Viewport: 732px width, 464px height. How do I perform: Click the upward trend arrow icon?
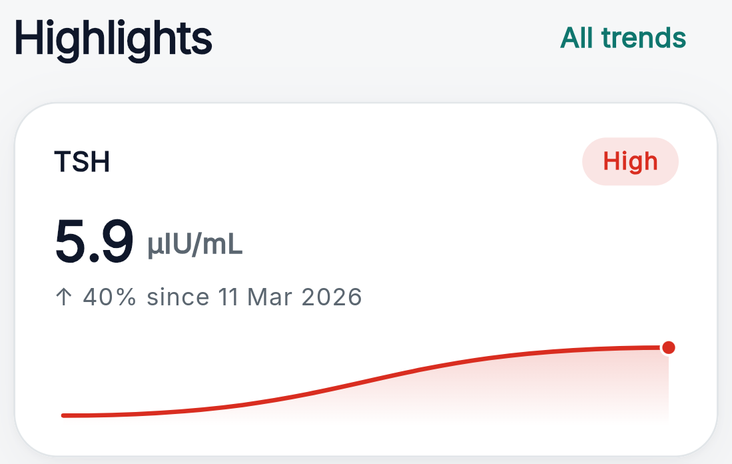click(x=64, y=297)
